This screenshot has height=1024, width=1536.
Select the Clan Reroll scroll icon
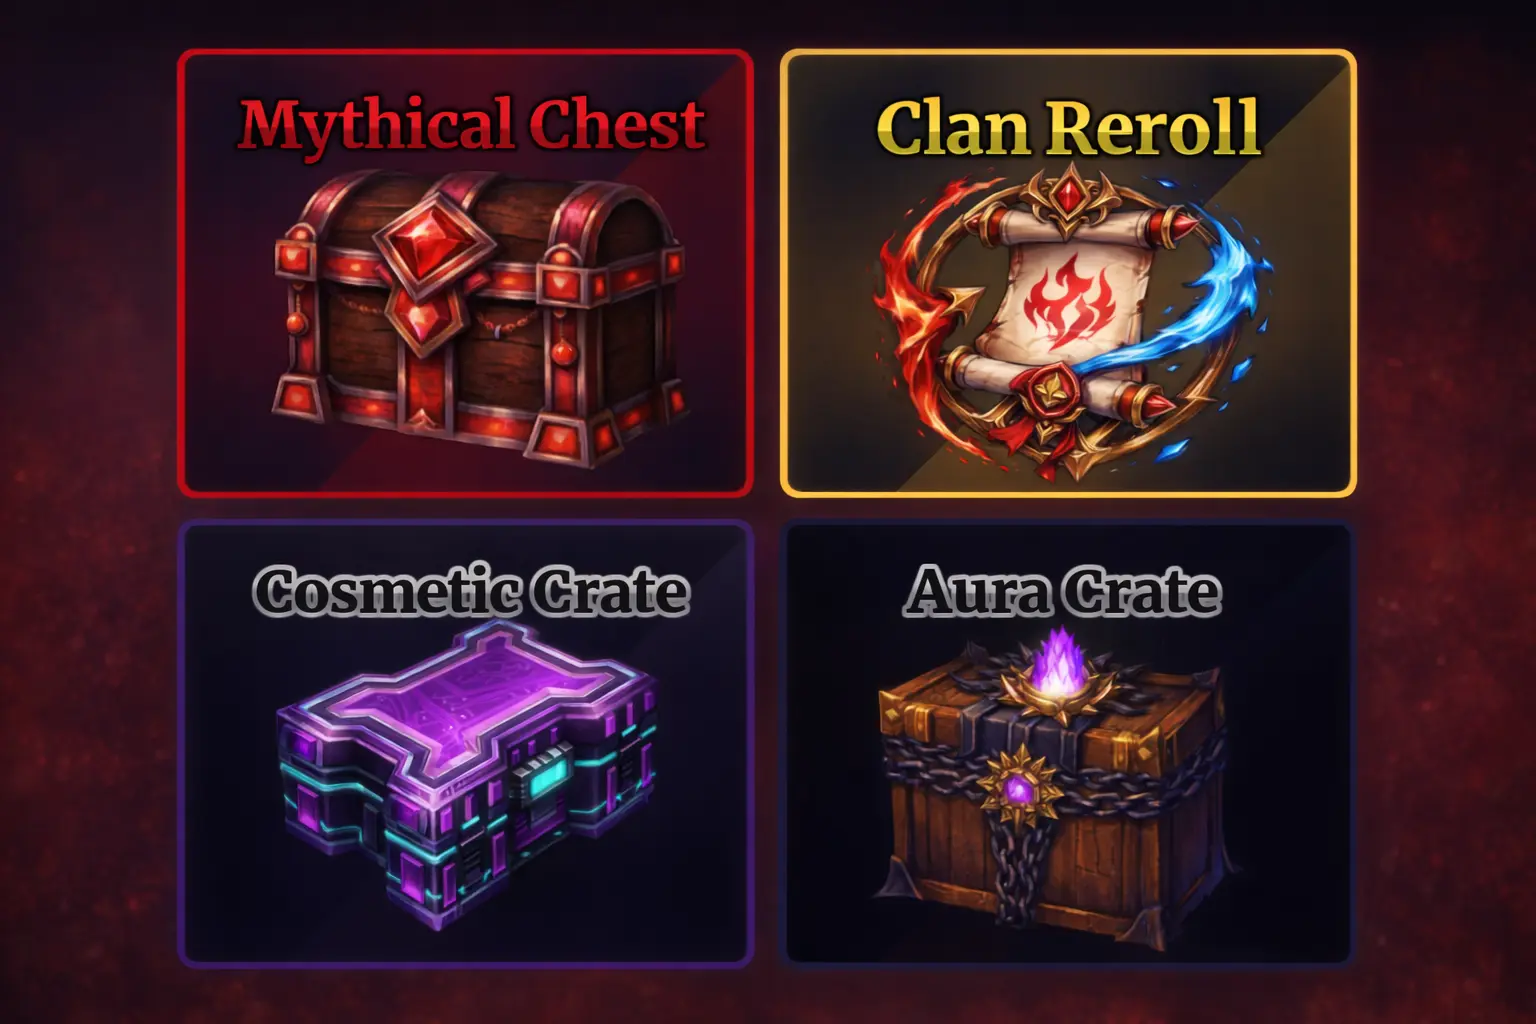[x=1071, y=322]
